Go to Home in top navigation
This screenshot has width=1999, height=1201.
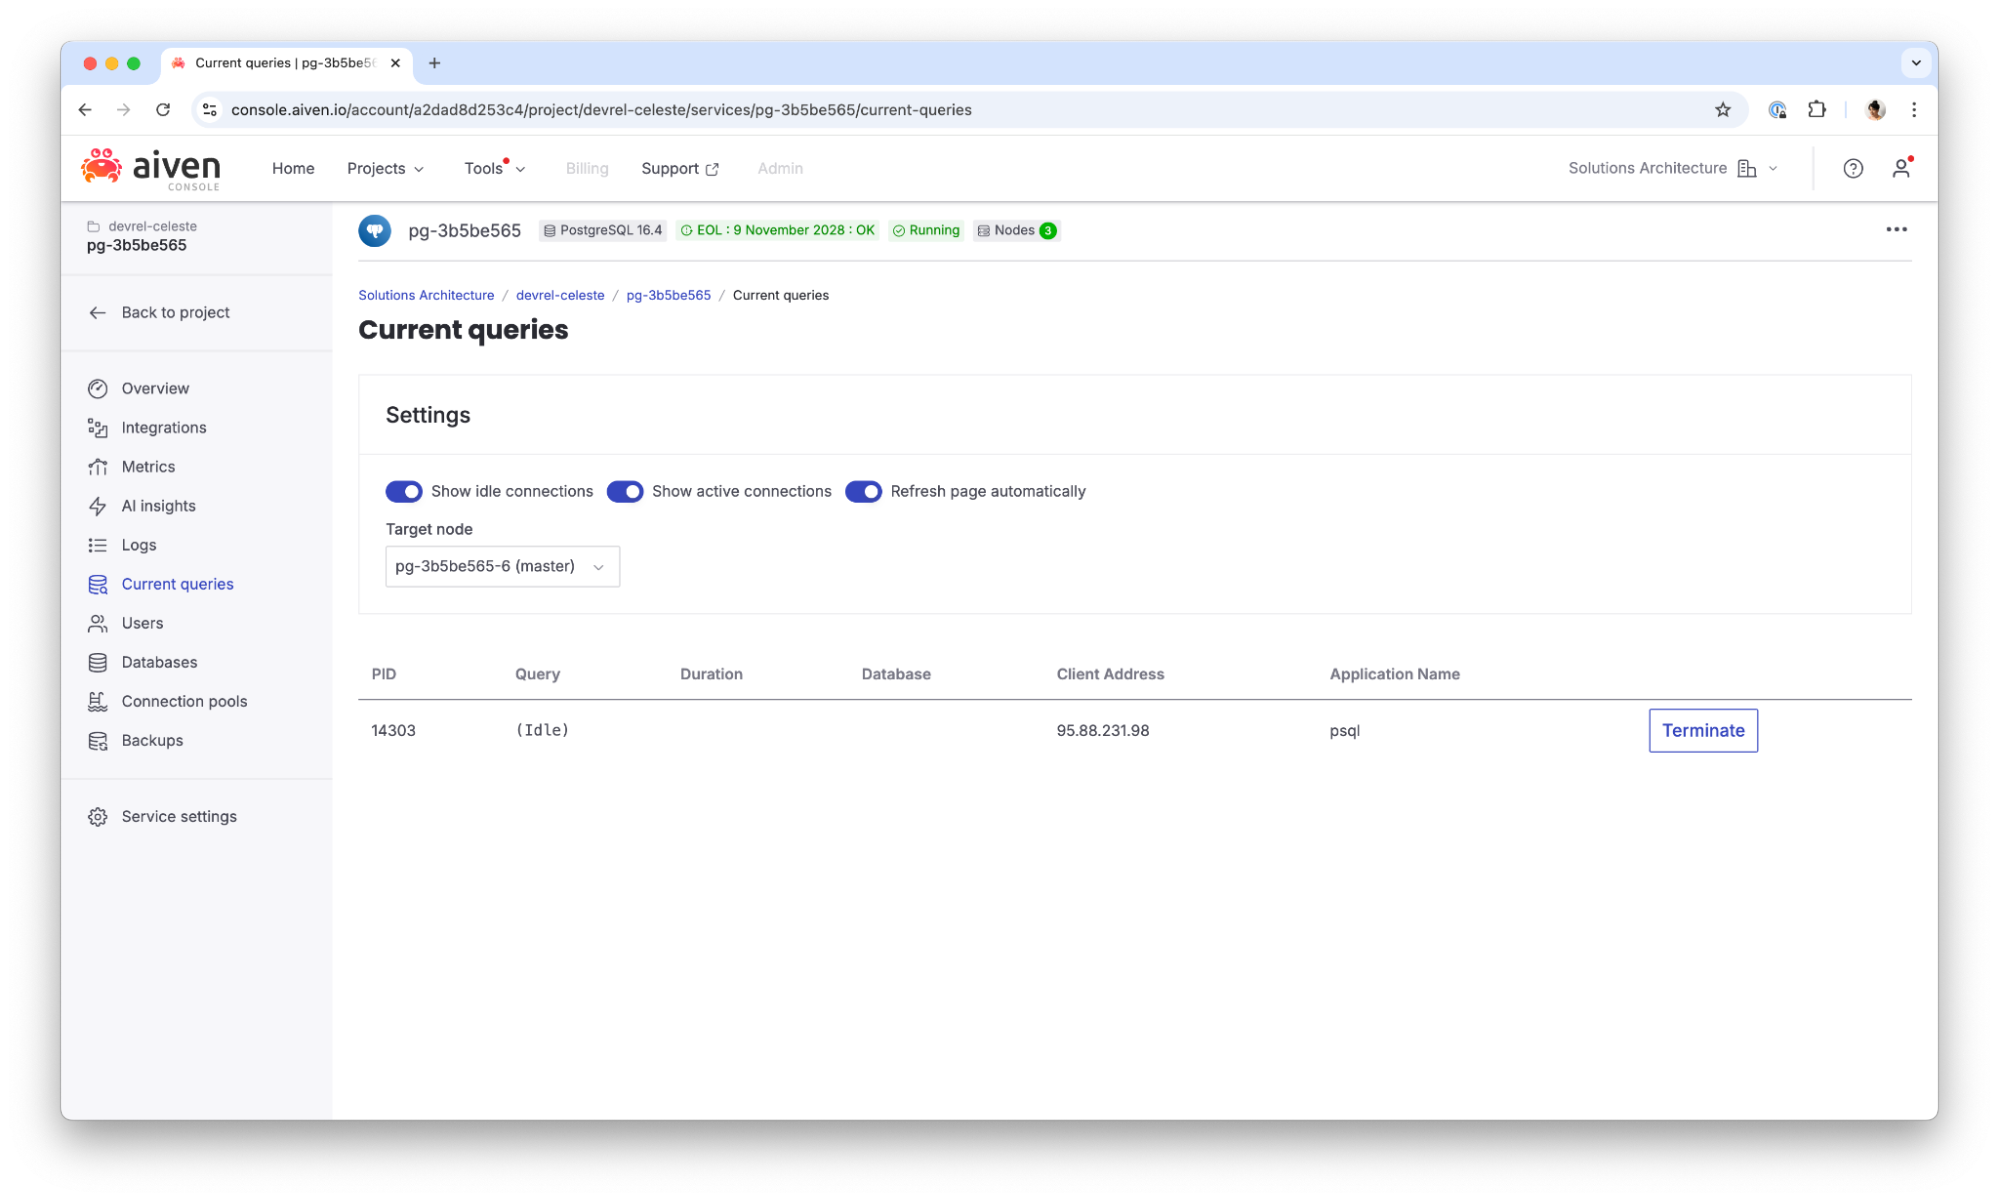pyautogui.click(x=293, y=169)
